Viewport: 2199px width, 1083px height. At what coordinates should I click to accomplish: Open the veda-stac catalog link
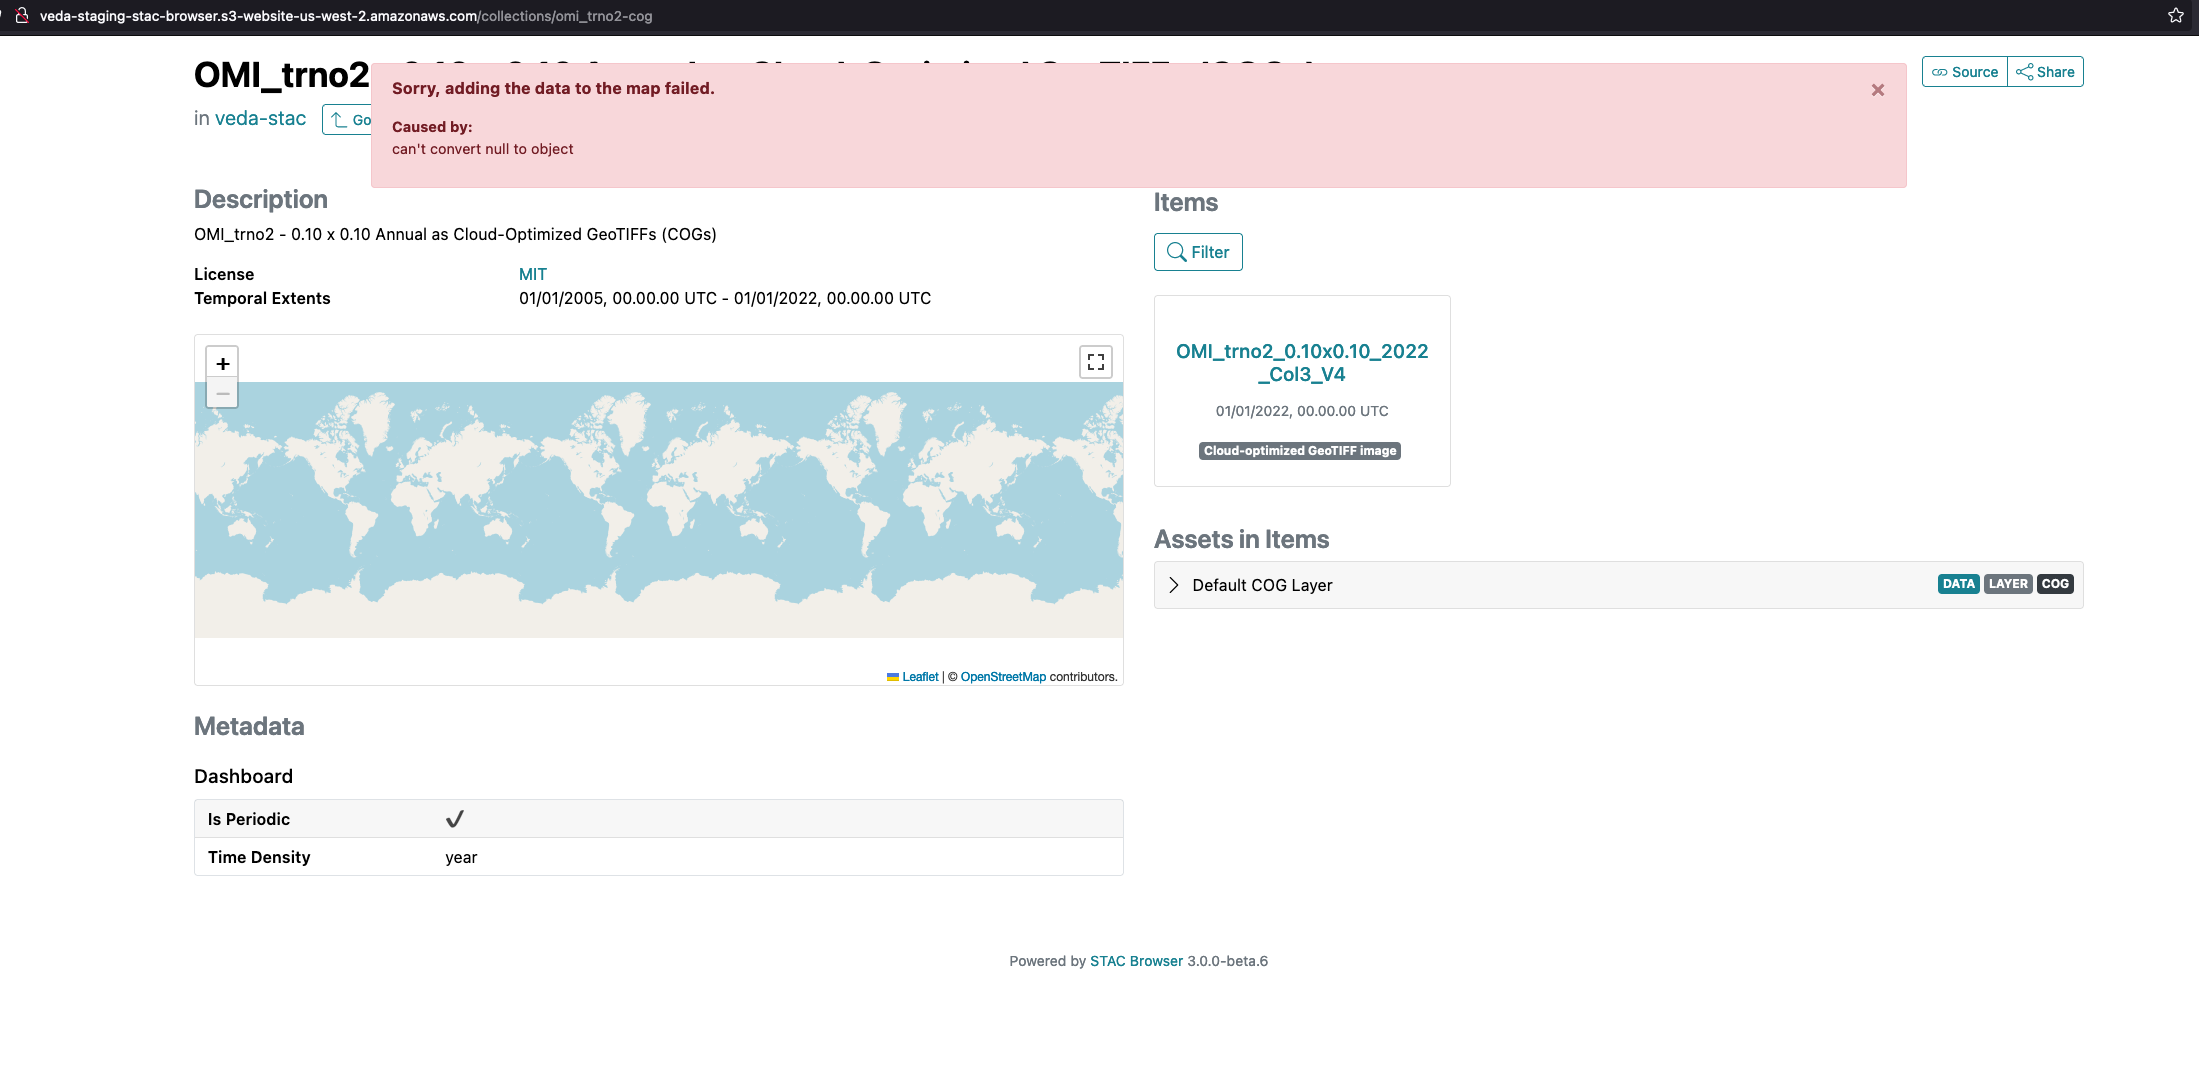click(x=260, y=118)
